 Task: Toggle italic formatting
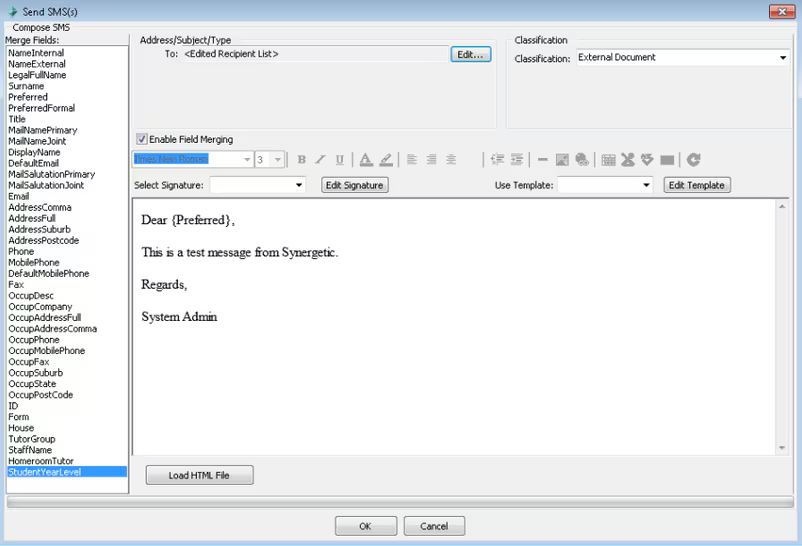320,160
